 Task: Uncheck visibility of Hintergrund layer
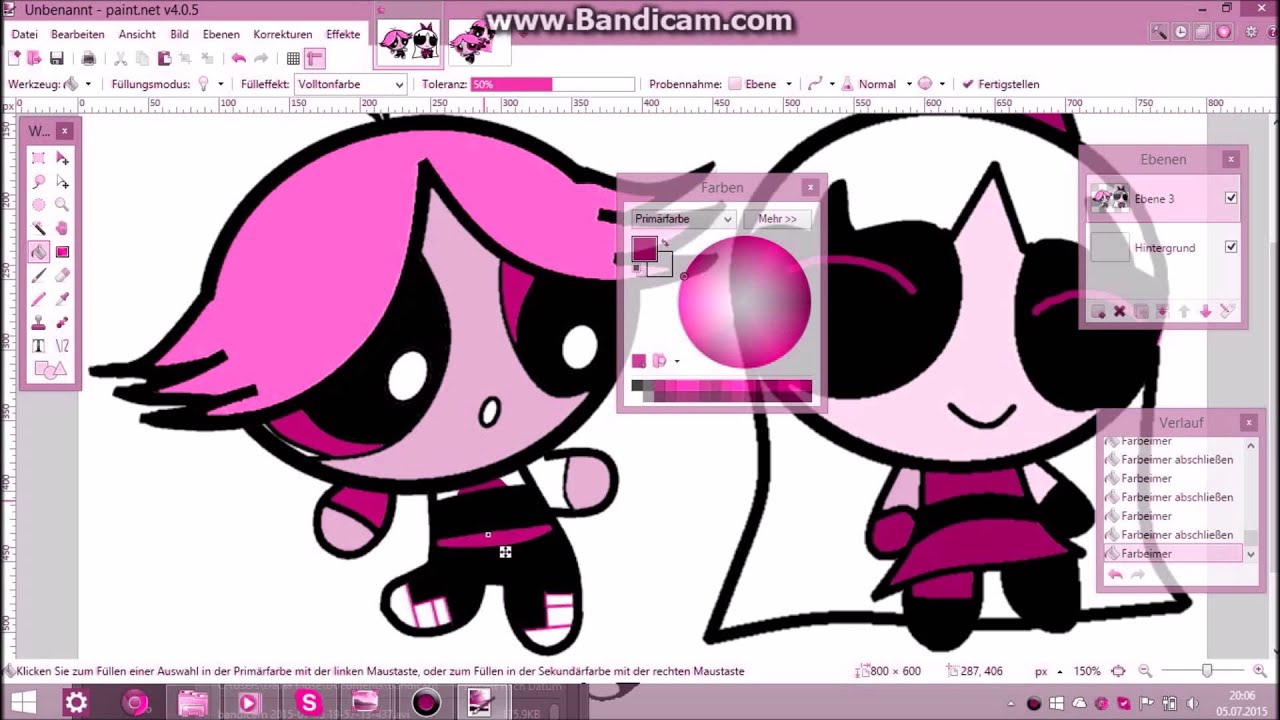1231,247
